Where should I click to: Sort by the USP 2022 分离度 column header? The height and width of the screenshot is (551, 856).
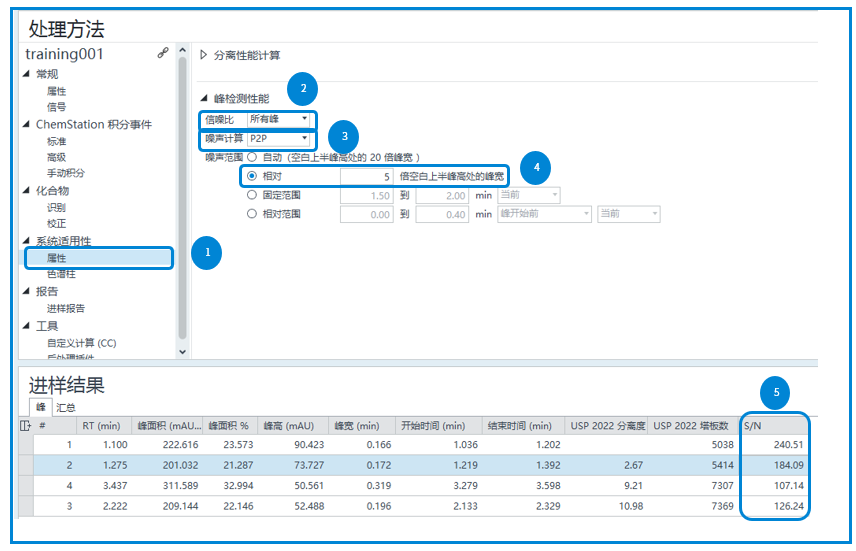click(606, 425)
